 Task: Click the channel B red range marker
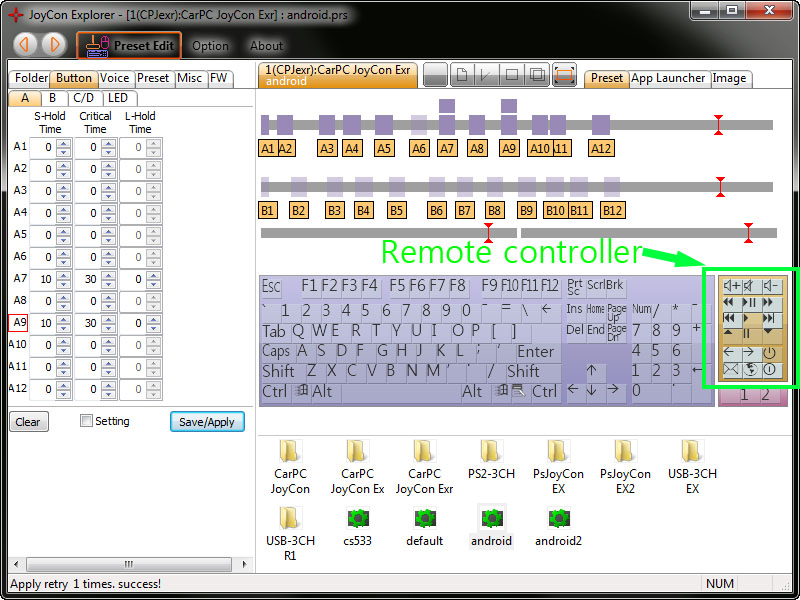[x=720, y=187]
